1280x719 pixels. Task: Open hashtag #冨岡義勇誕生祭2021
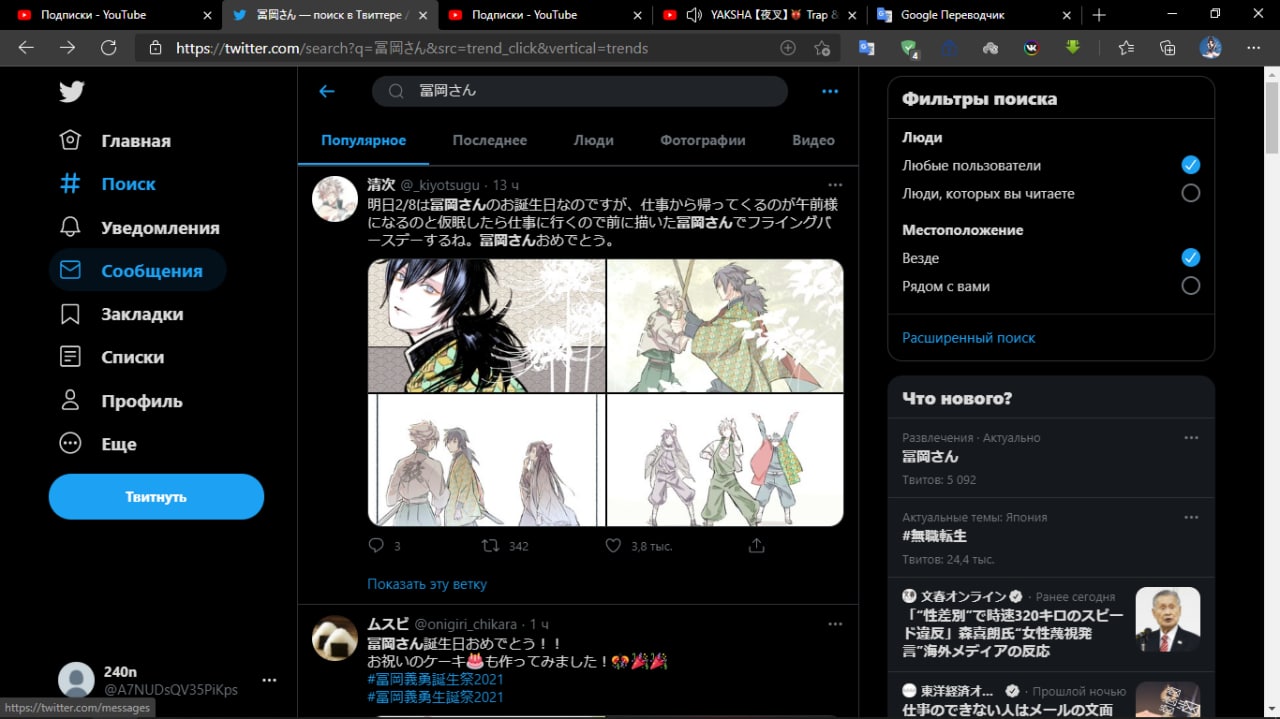pyautogui.click(x=435, y=679)
